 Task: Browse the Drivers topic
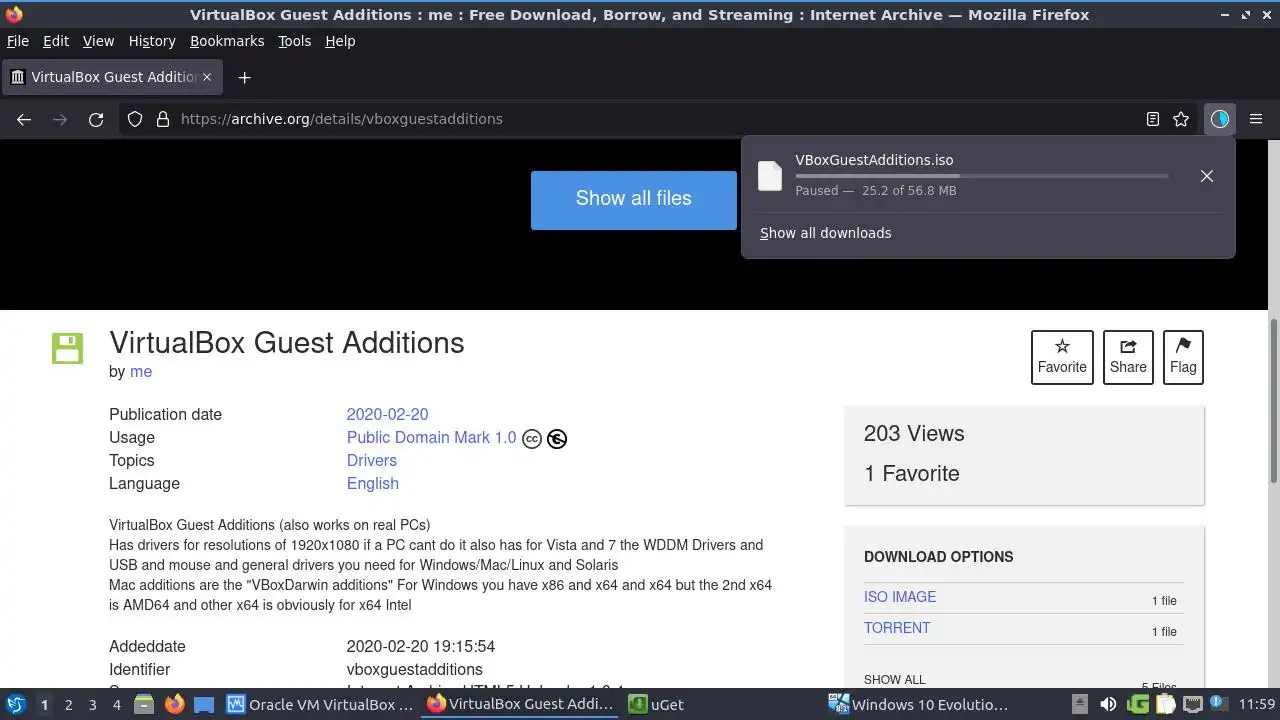coord(372,460)
